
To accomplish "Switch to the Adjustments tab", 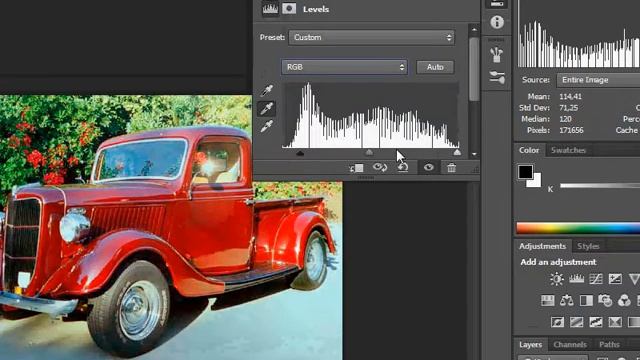I will point(542,246).
